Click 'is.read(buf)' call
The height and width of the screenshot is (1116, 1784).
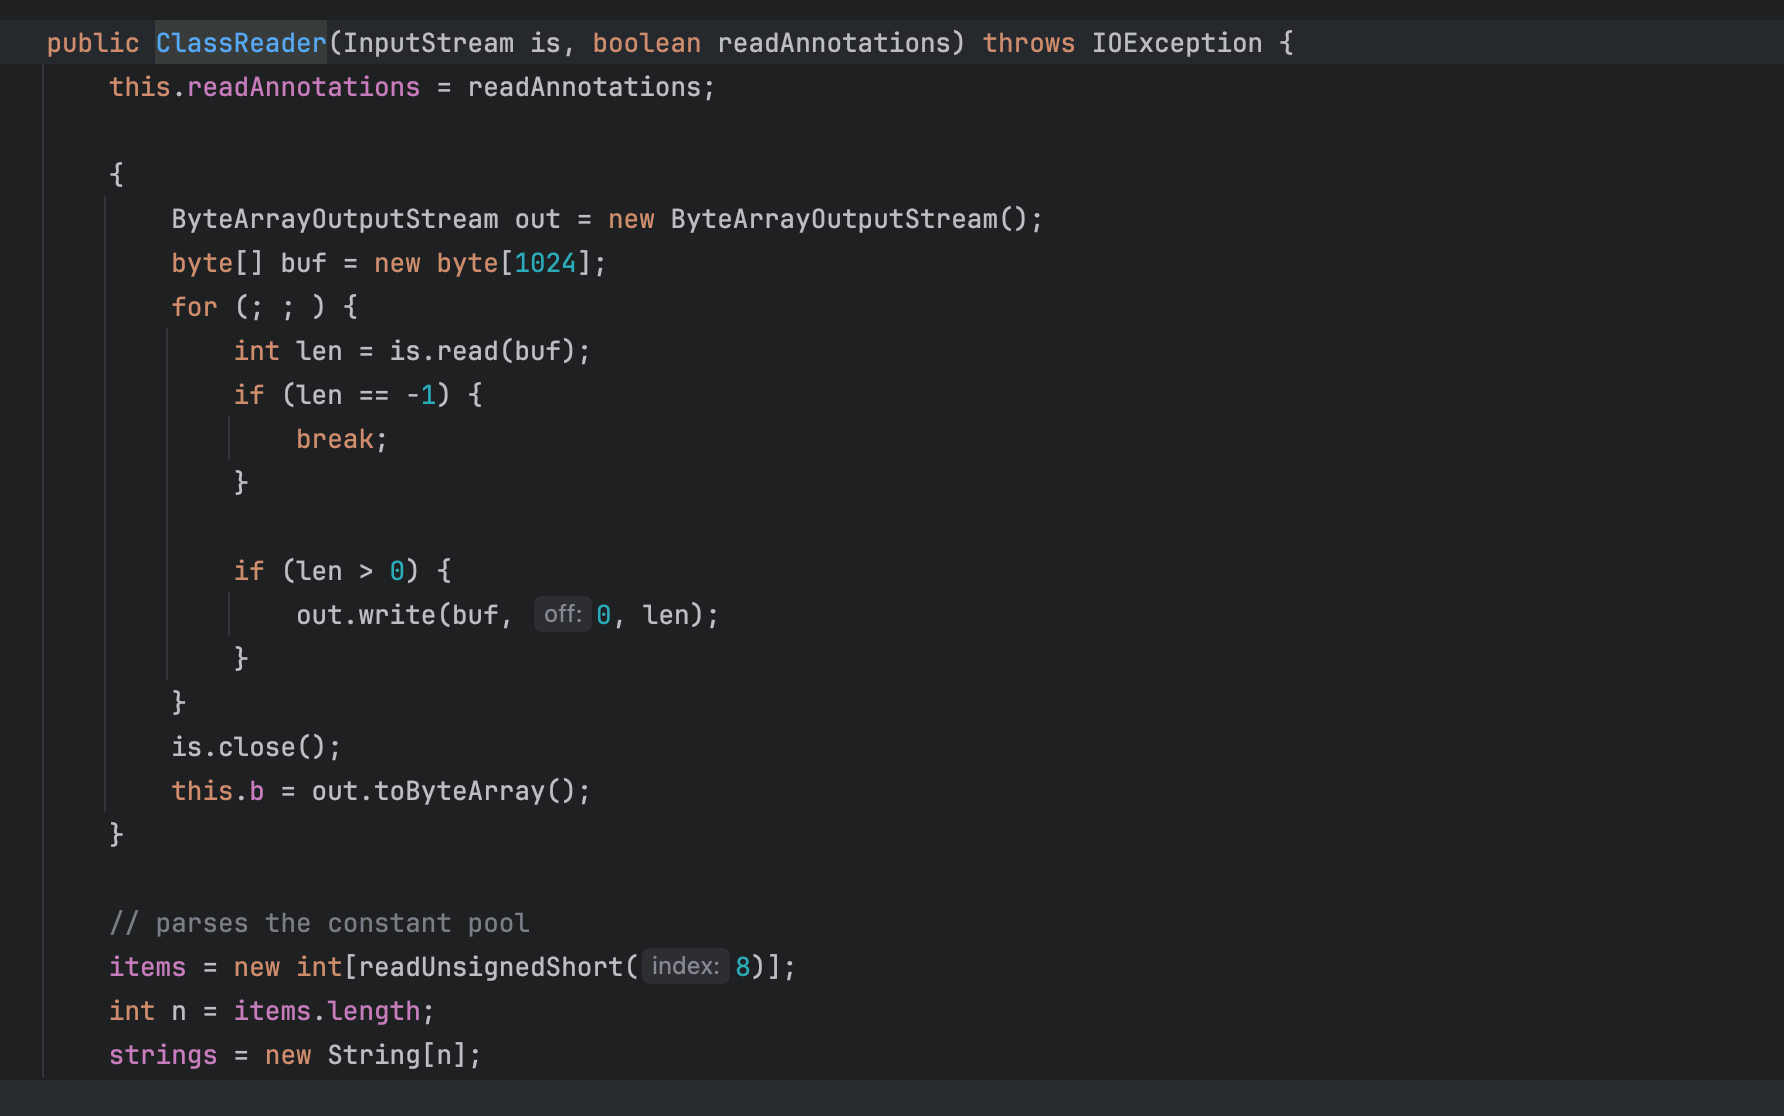point(482,351)
